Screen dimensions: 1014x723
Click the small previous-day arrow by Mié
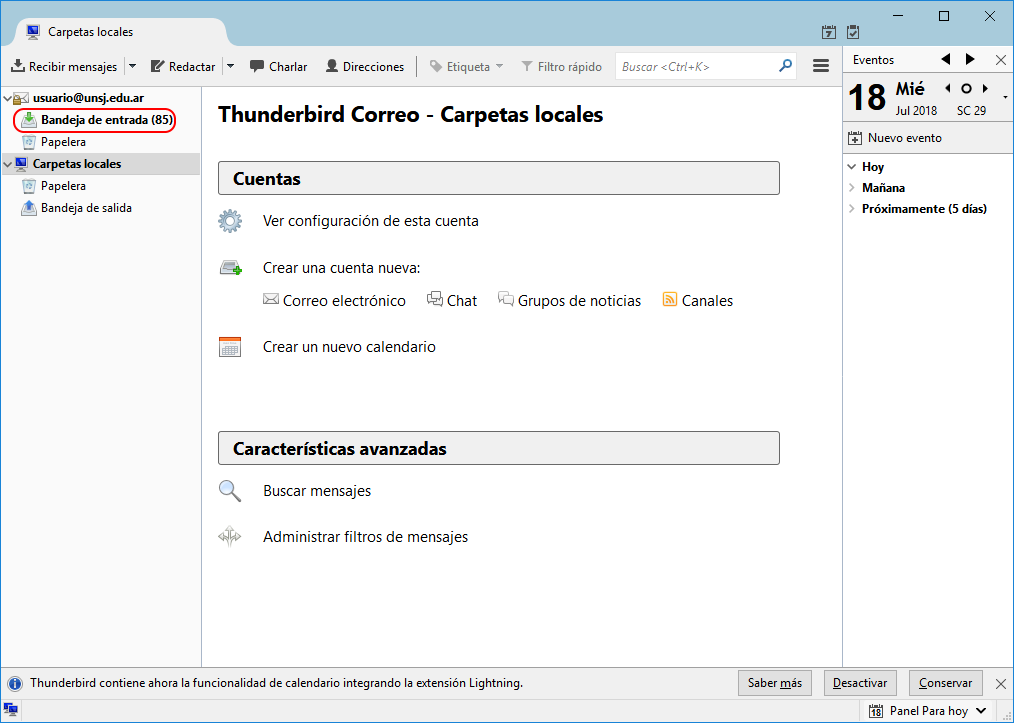pyautogui.click(x=948, y=89)
